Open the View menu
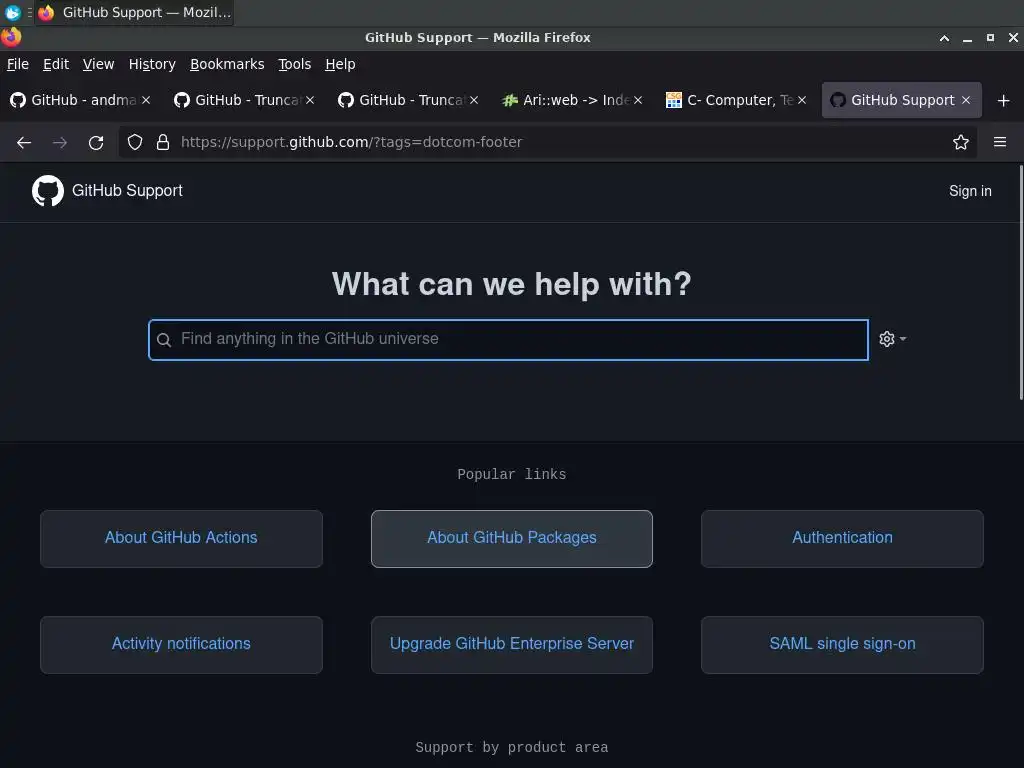1024x768 pixels. pos(98,64)
